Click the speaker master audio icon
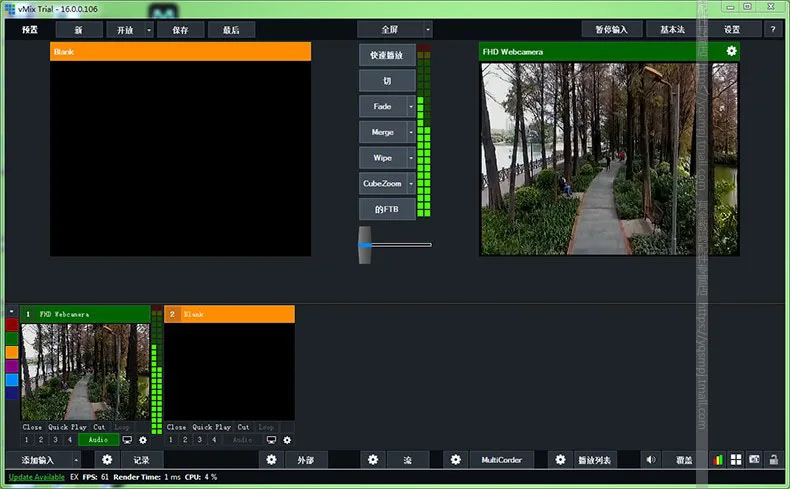The image size is (790, 489). click(x=651, y=460)
